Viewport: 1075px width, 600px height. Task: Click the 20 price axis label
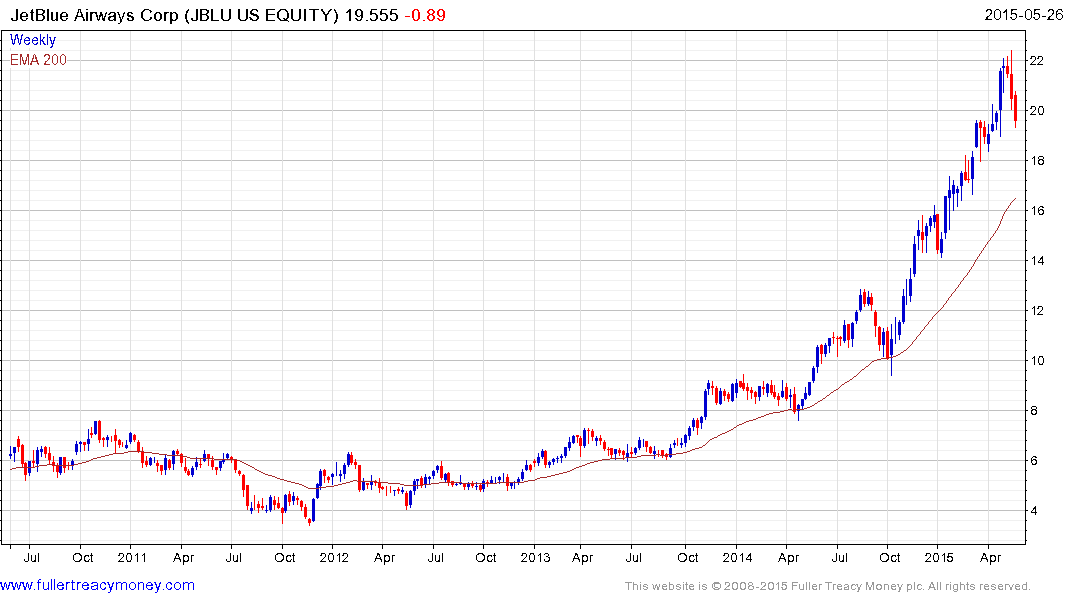click(1037, 110)
